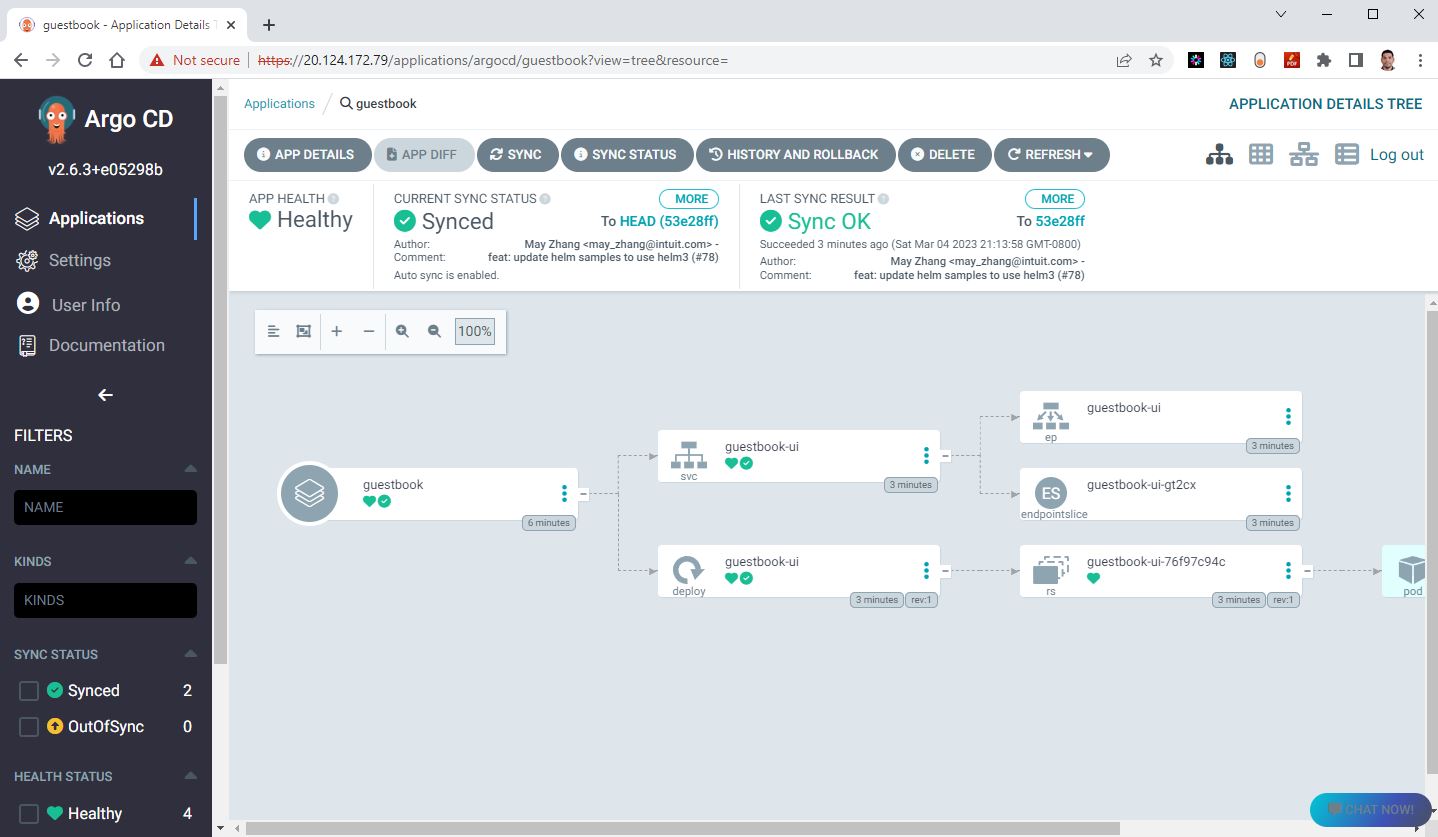
Task: Open Settings in the sidebar
Action: (x=80, y=260)
